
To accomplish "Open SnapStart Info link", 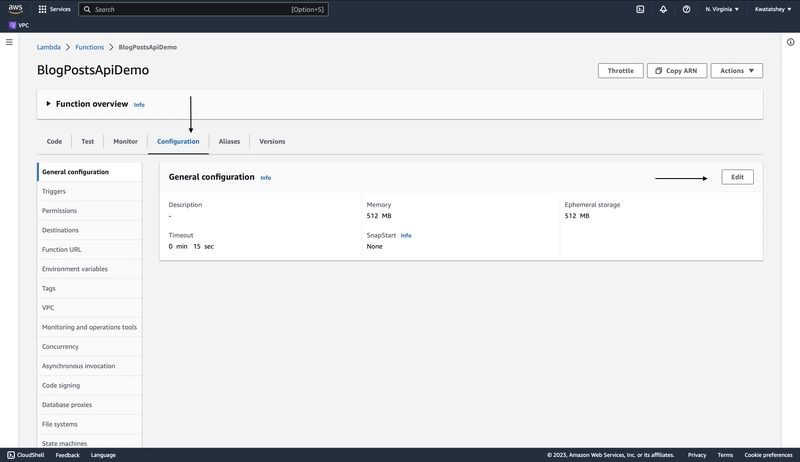I will click(x=406, y=236).
